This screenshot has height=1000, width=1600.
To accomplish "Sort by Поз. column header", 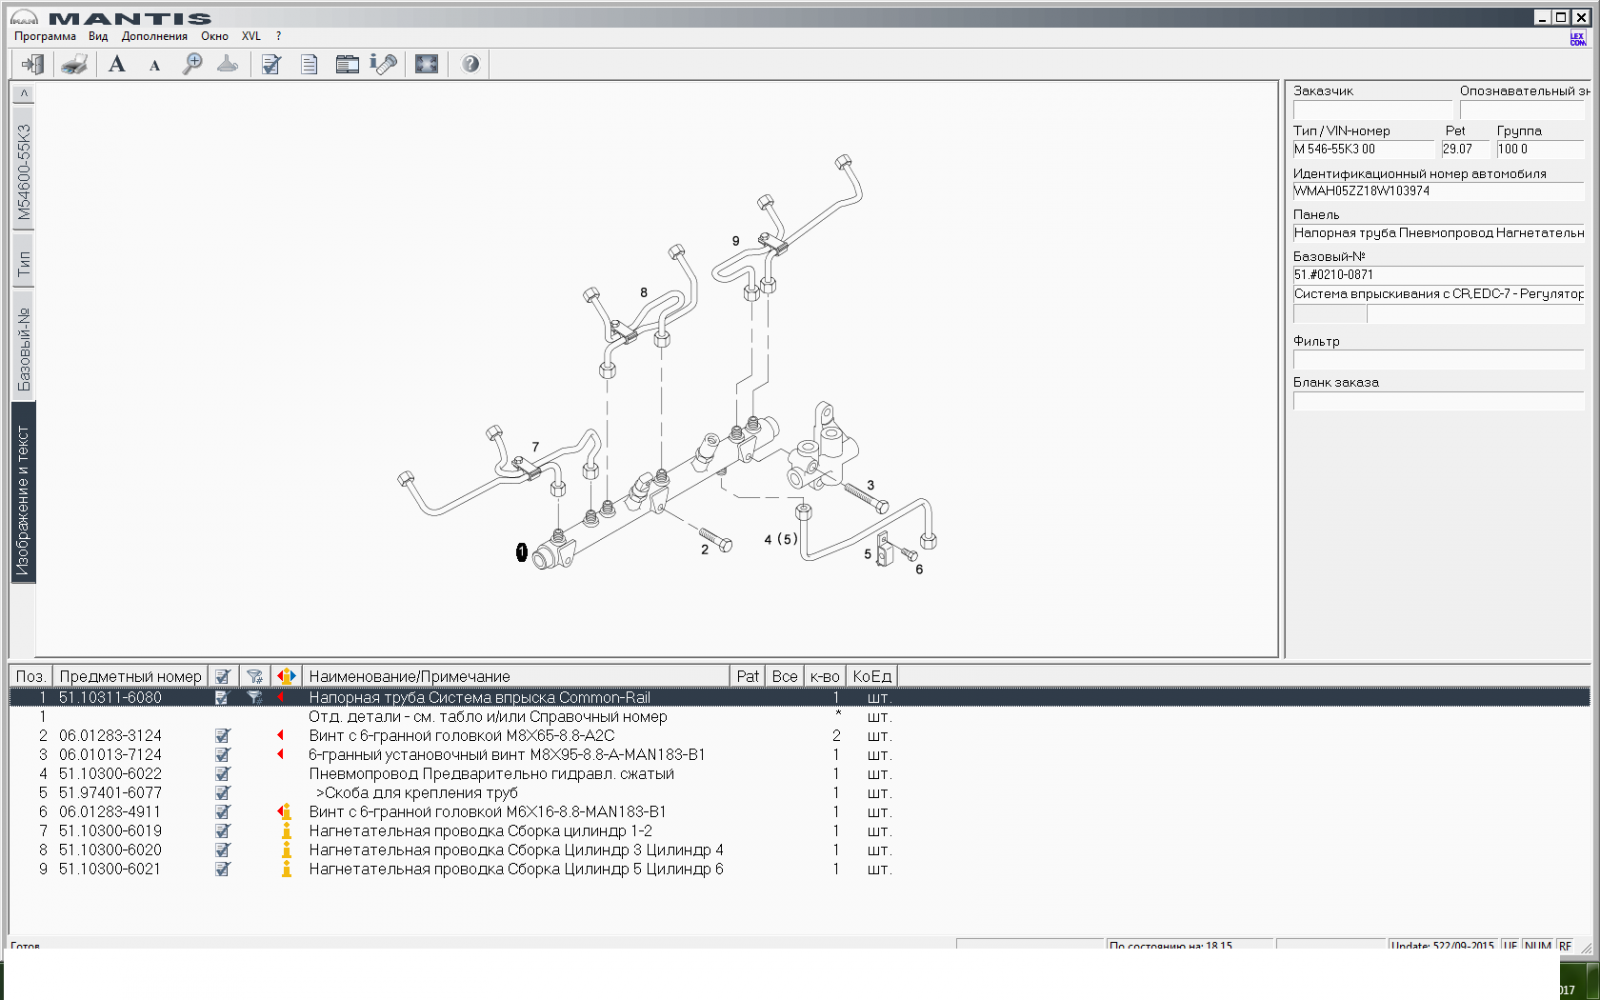I will [x=30, y=677].
